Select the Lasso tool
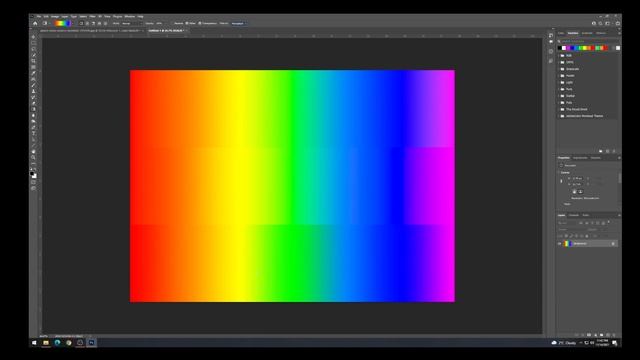The image size is (640, 360). pos(33,49)
